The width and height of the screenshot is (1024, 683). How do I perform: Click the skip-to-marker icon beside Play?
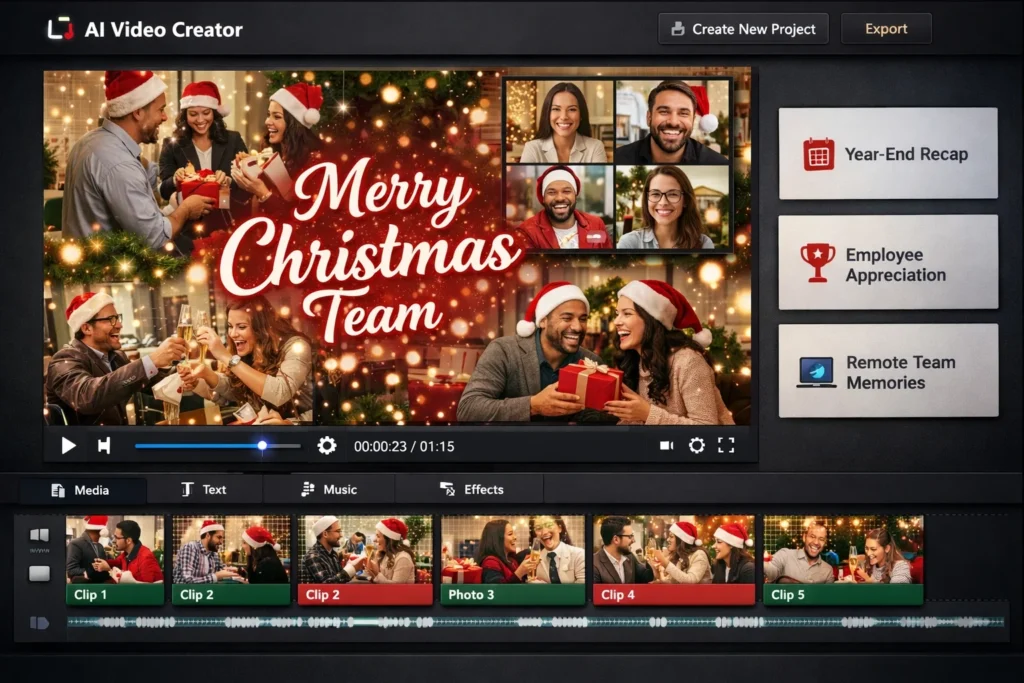[103, 446]
